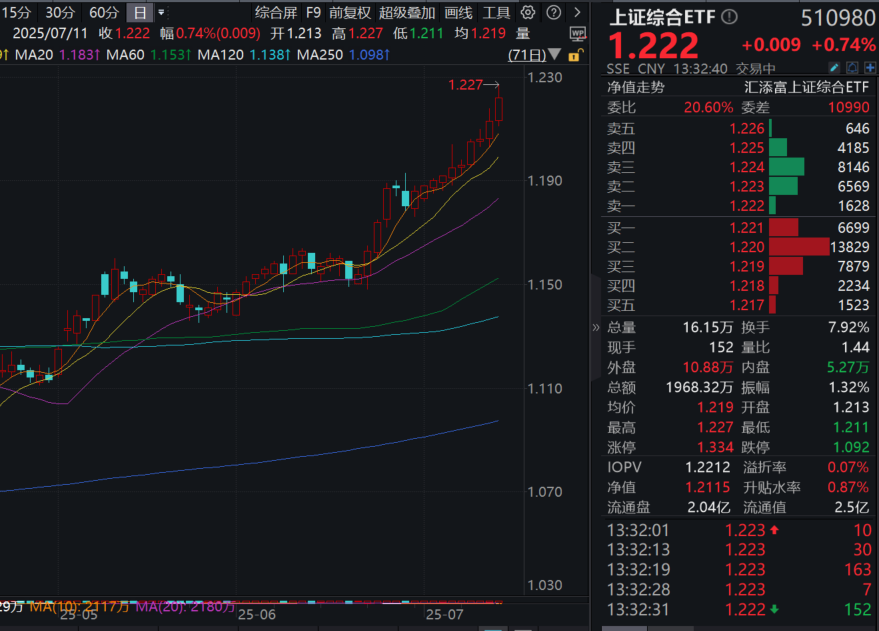Open the settings gear icon in top toolbar

click(x=526, y=12)
